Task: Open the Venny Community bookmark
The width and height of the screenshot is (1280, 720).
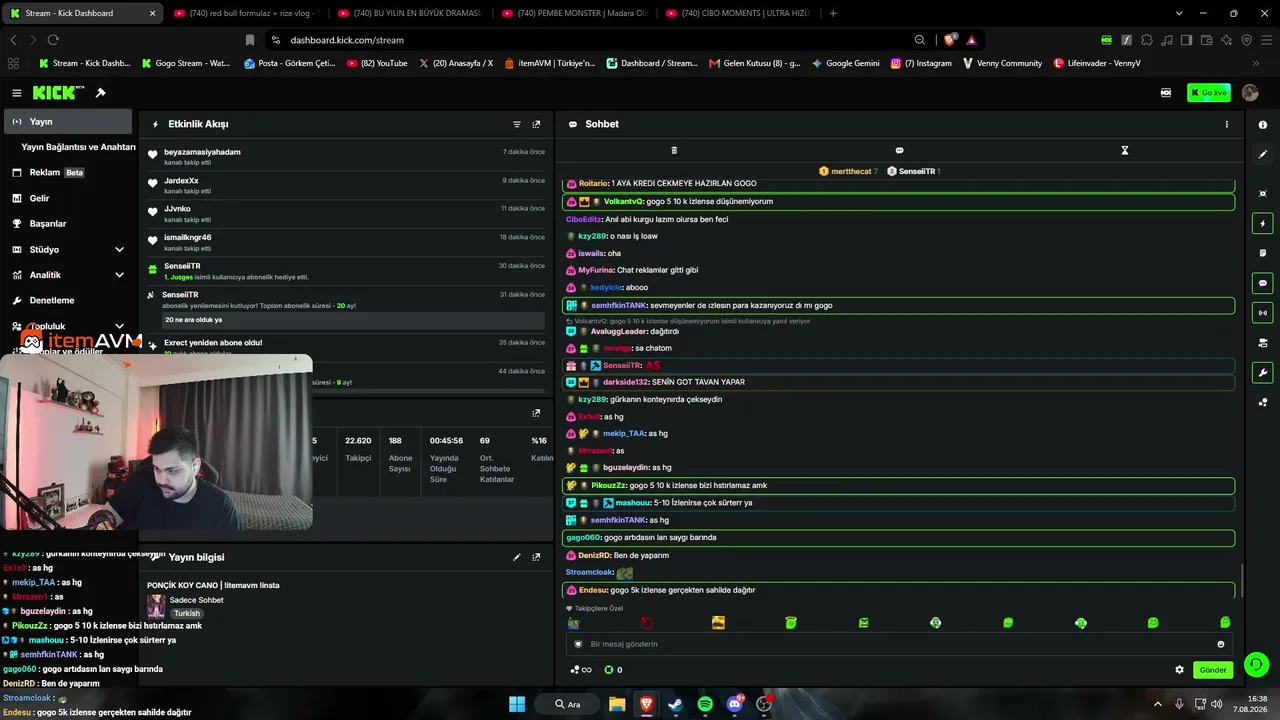Action: tap(1002, 63)
